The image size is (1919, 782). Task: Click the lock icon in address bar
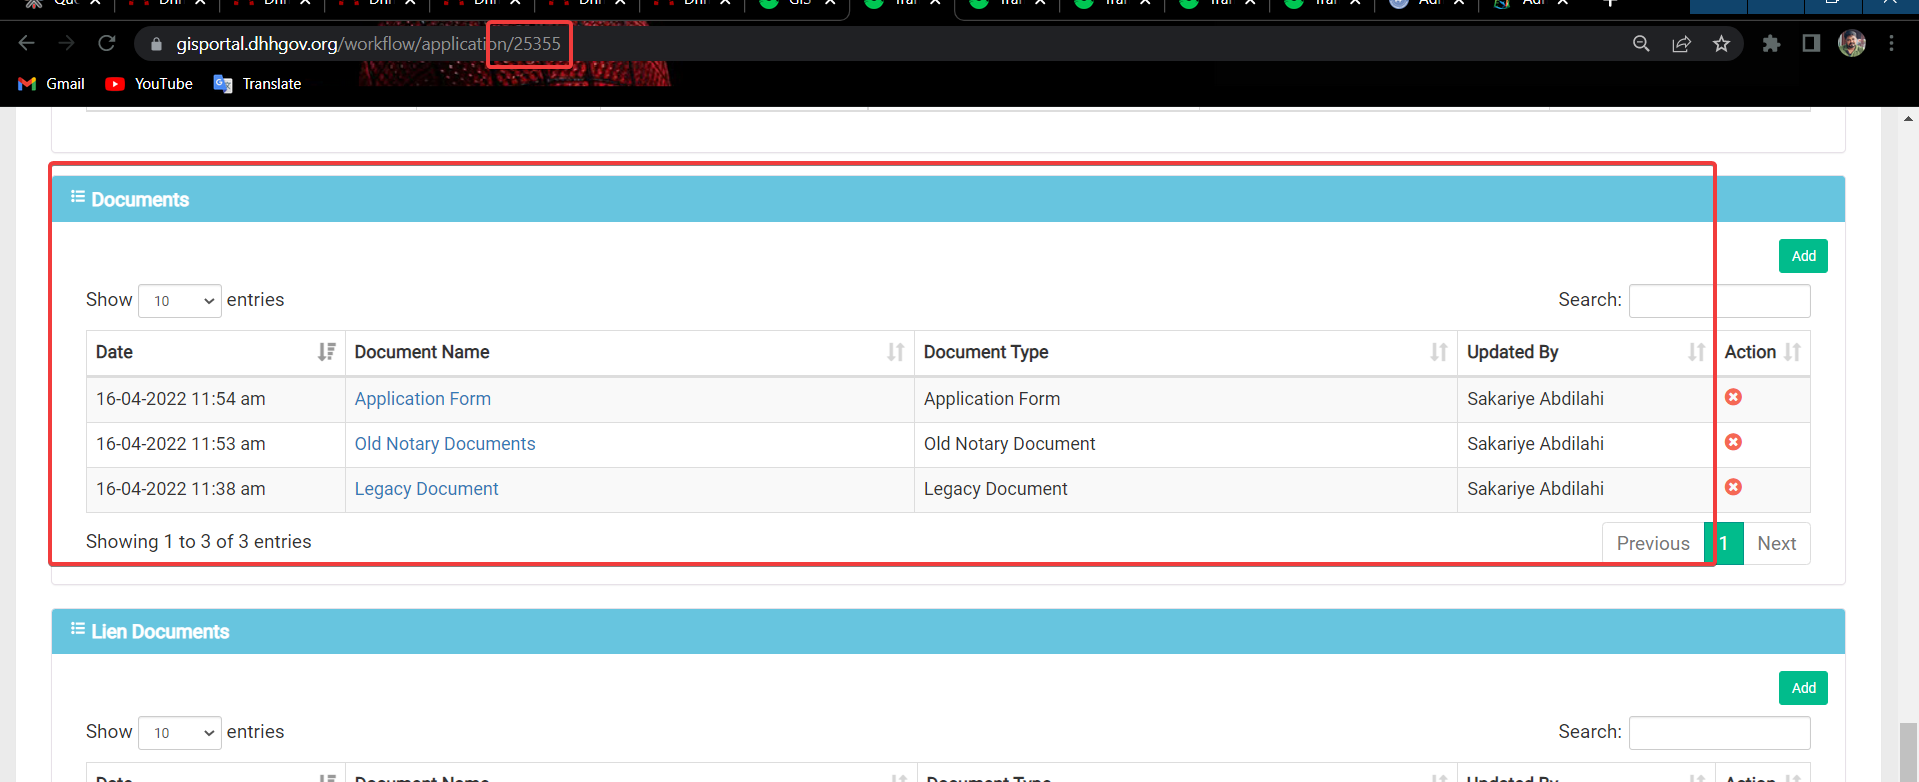pyautogui.click(x=155, y=44)
